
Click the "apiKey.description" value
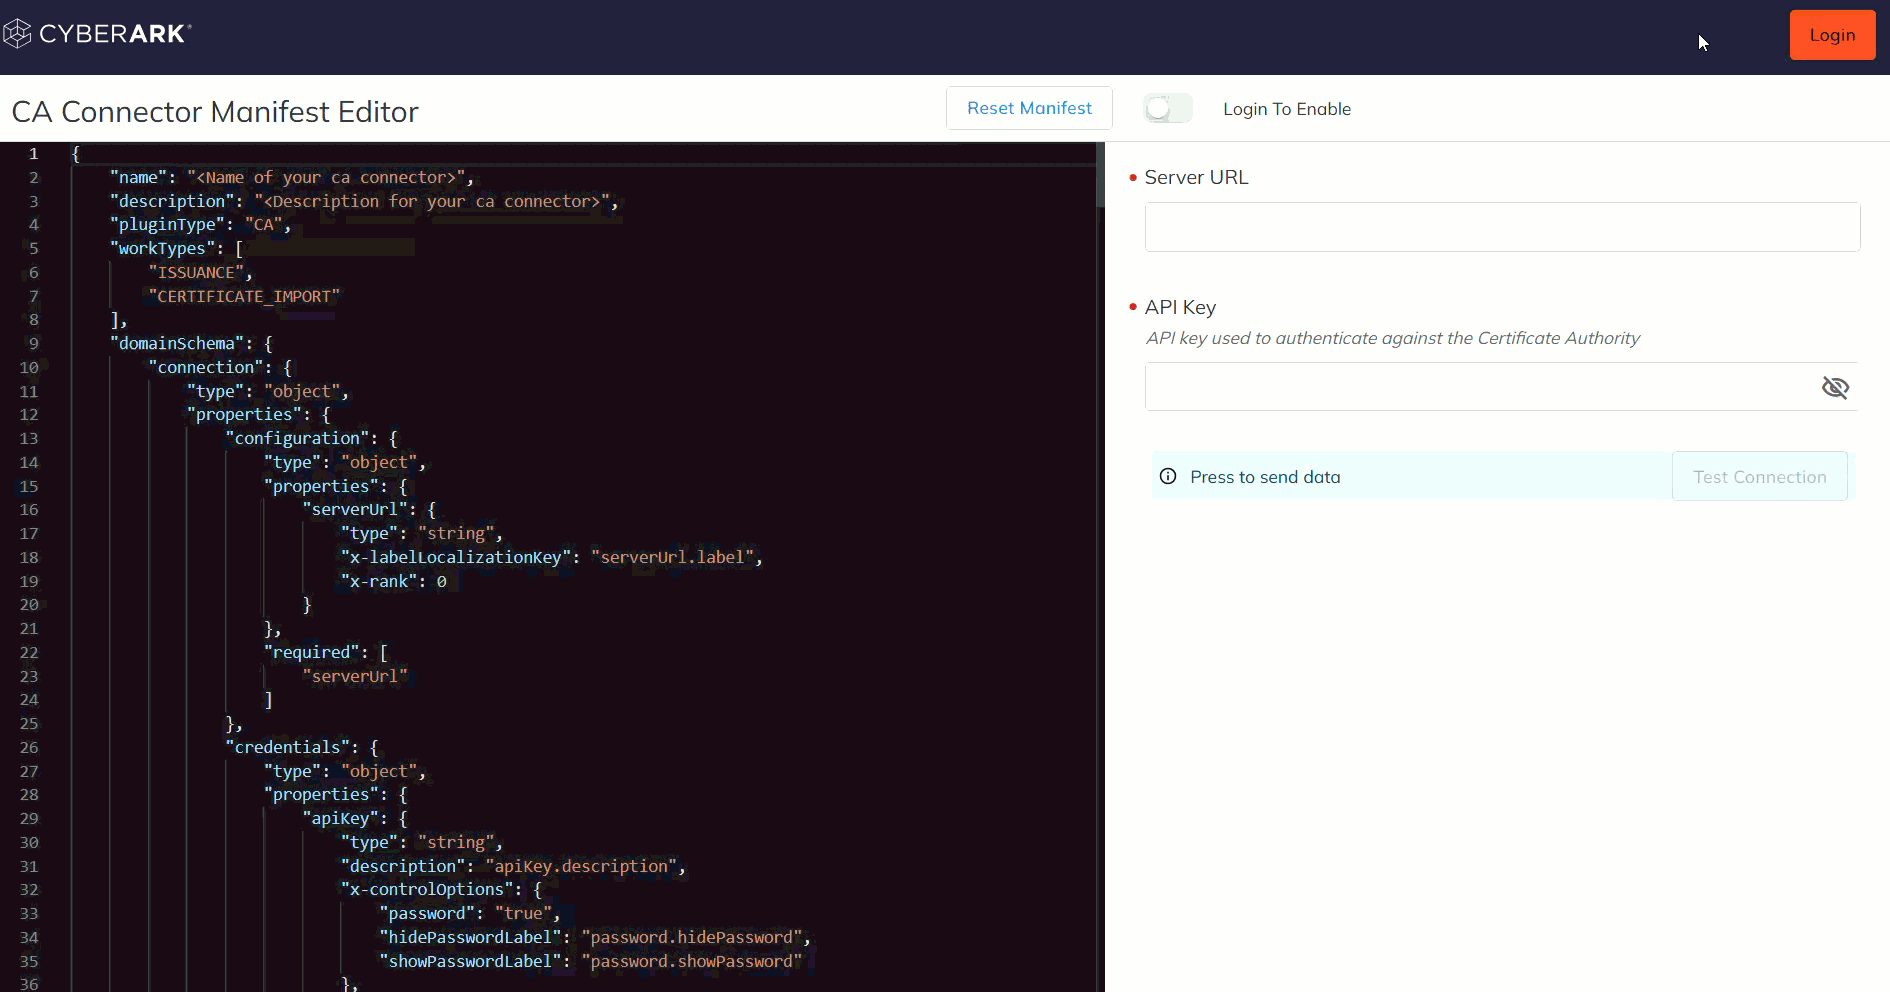pos(581,866)
